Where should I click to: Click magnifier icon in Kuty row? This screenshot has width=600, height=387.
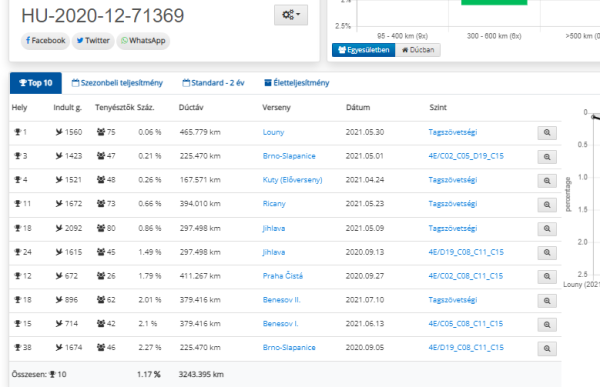(x=547, y=181)
